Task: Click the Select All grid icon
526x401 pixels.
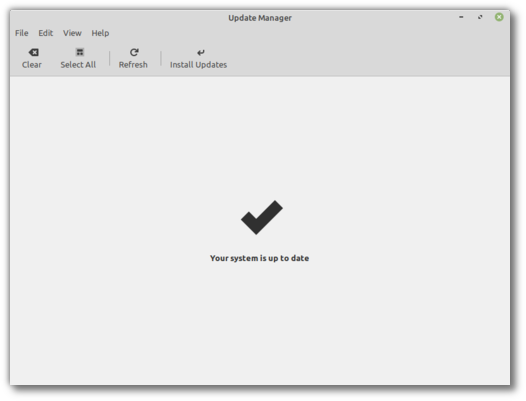Action: click(x=80, y=52)
